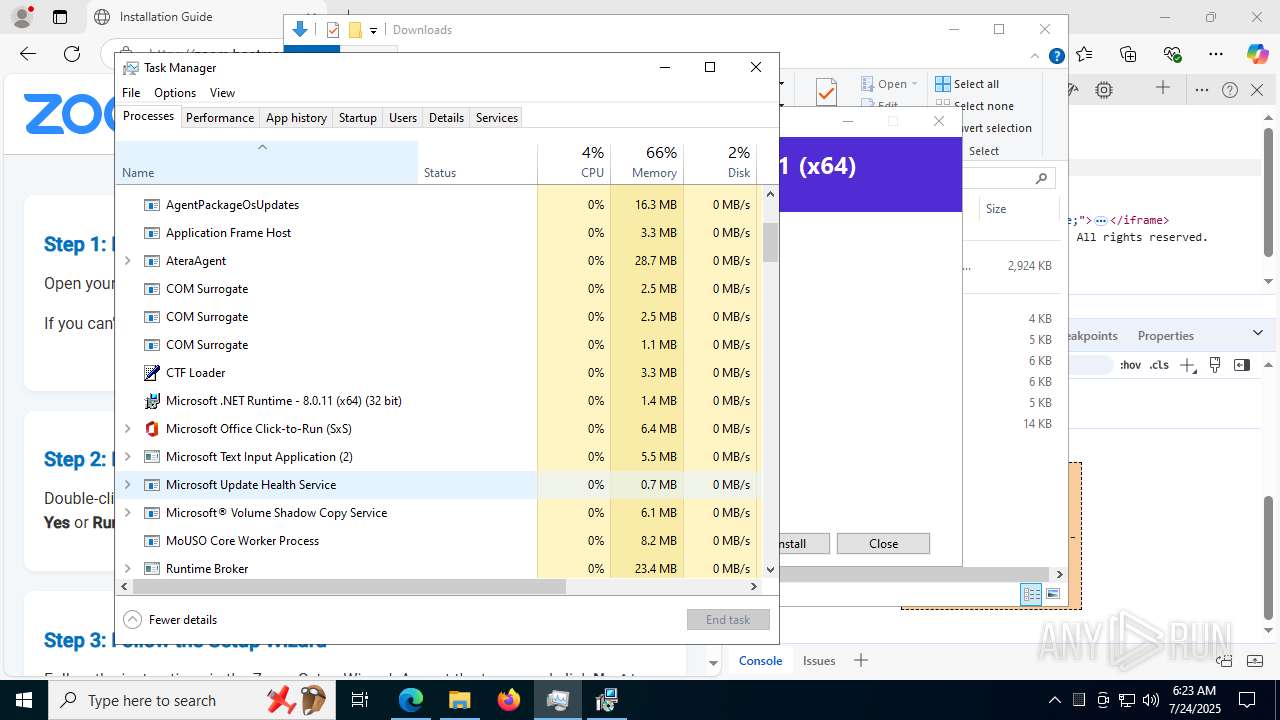Switch Explorer to details view icon
The width and height of the screenshot is (1280, 720).
[1031, 594]
